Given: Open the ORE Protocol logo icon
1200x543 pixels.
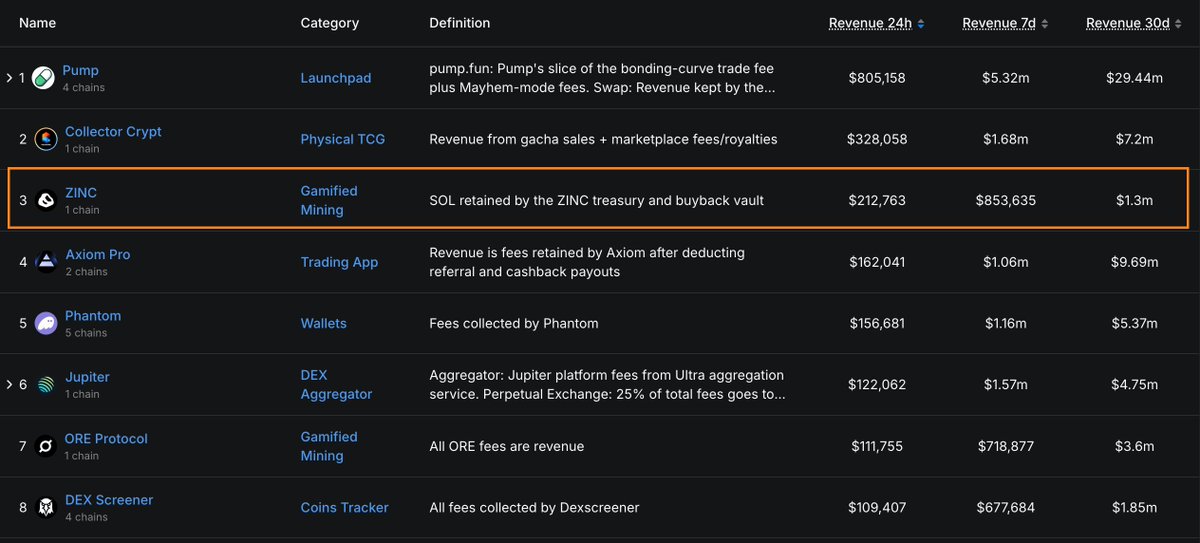Looking at the screenshot, I should [x=46, y=446].
